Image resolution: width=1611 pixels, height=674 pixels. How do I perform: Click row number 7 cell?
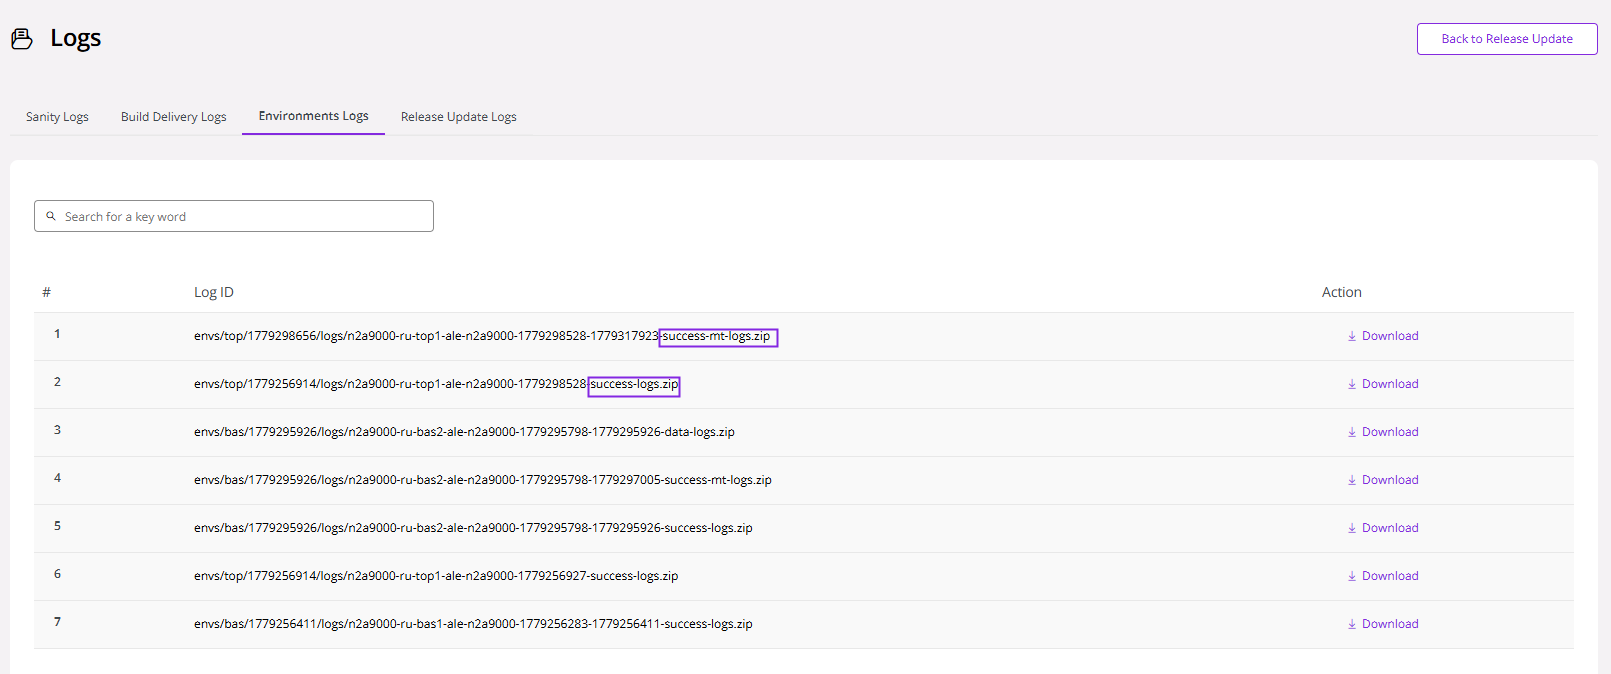[57, 622]
